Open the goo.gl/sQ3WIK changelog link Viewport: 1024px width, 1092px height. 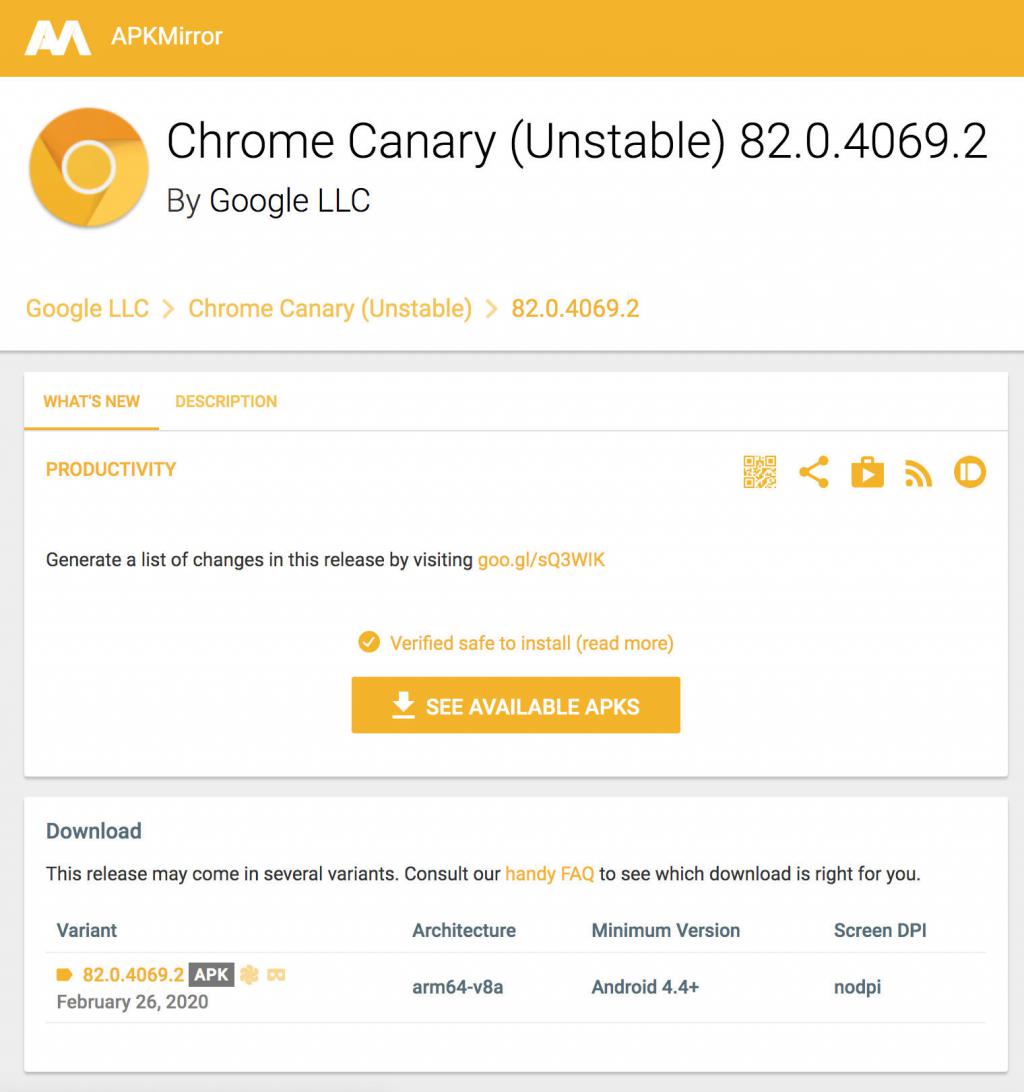[x=541, y=560]
